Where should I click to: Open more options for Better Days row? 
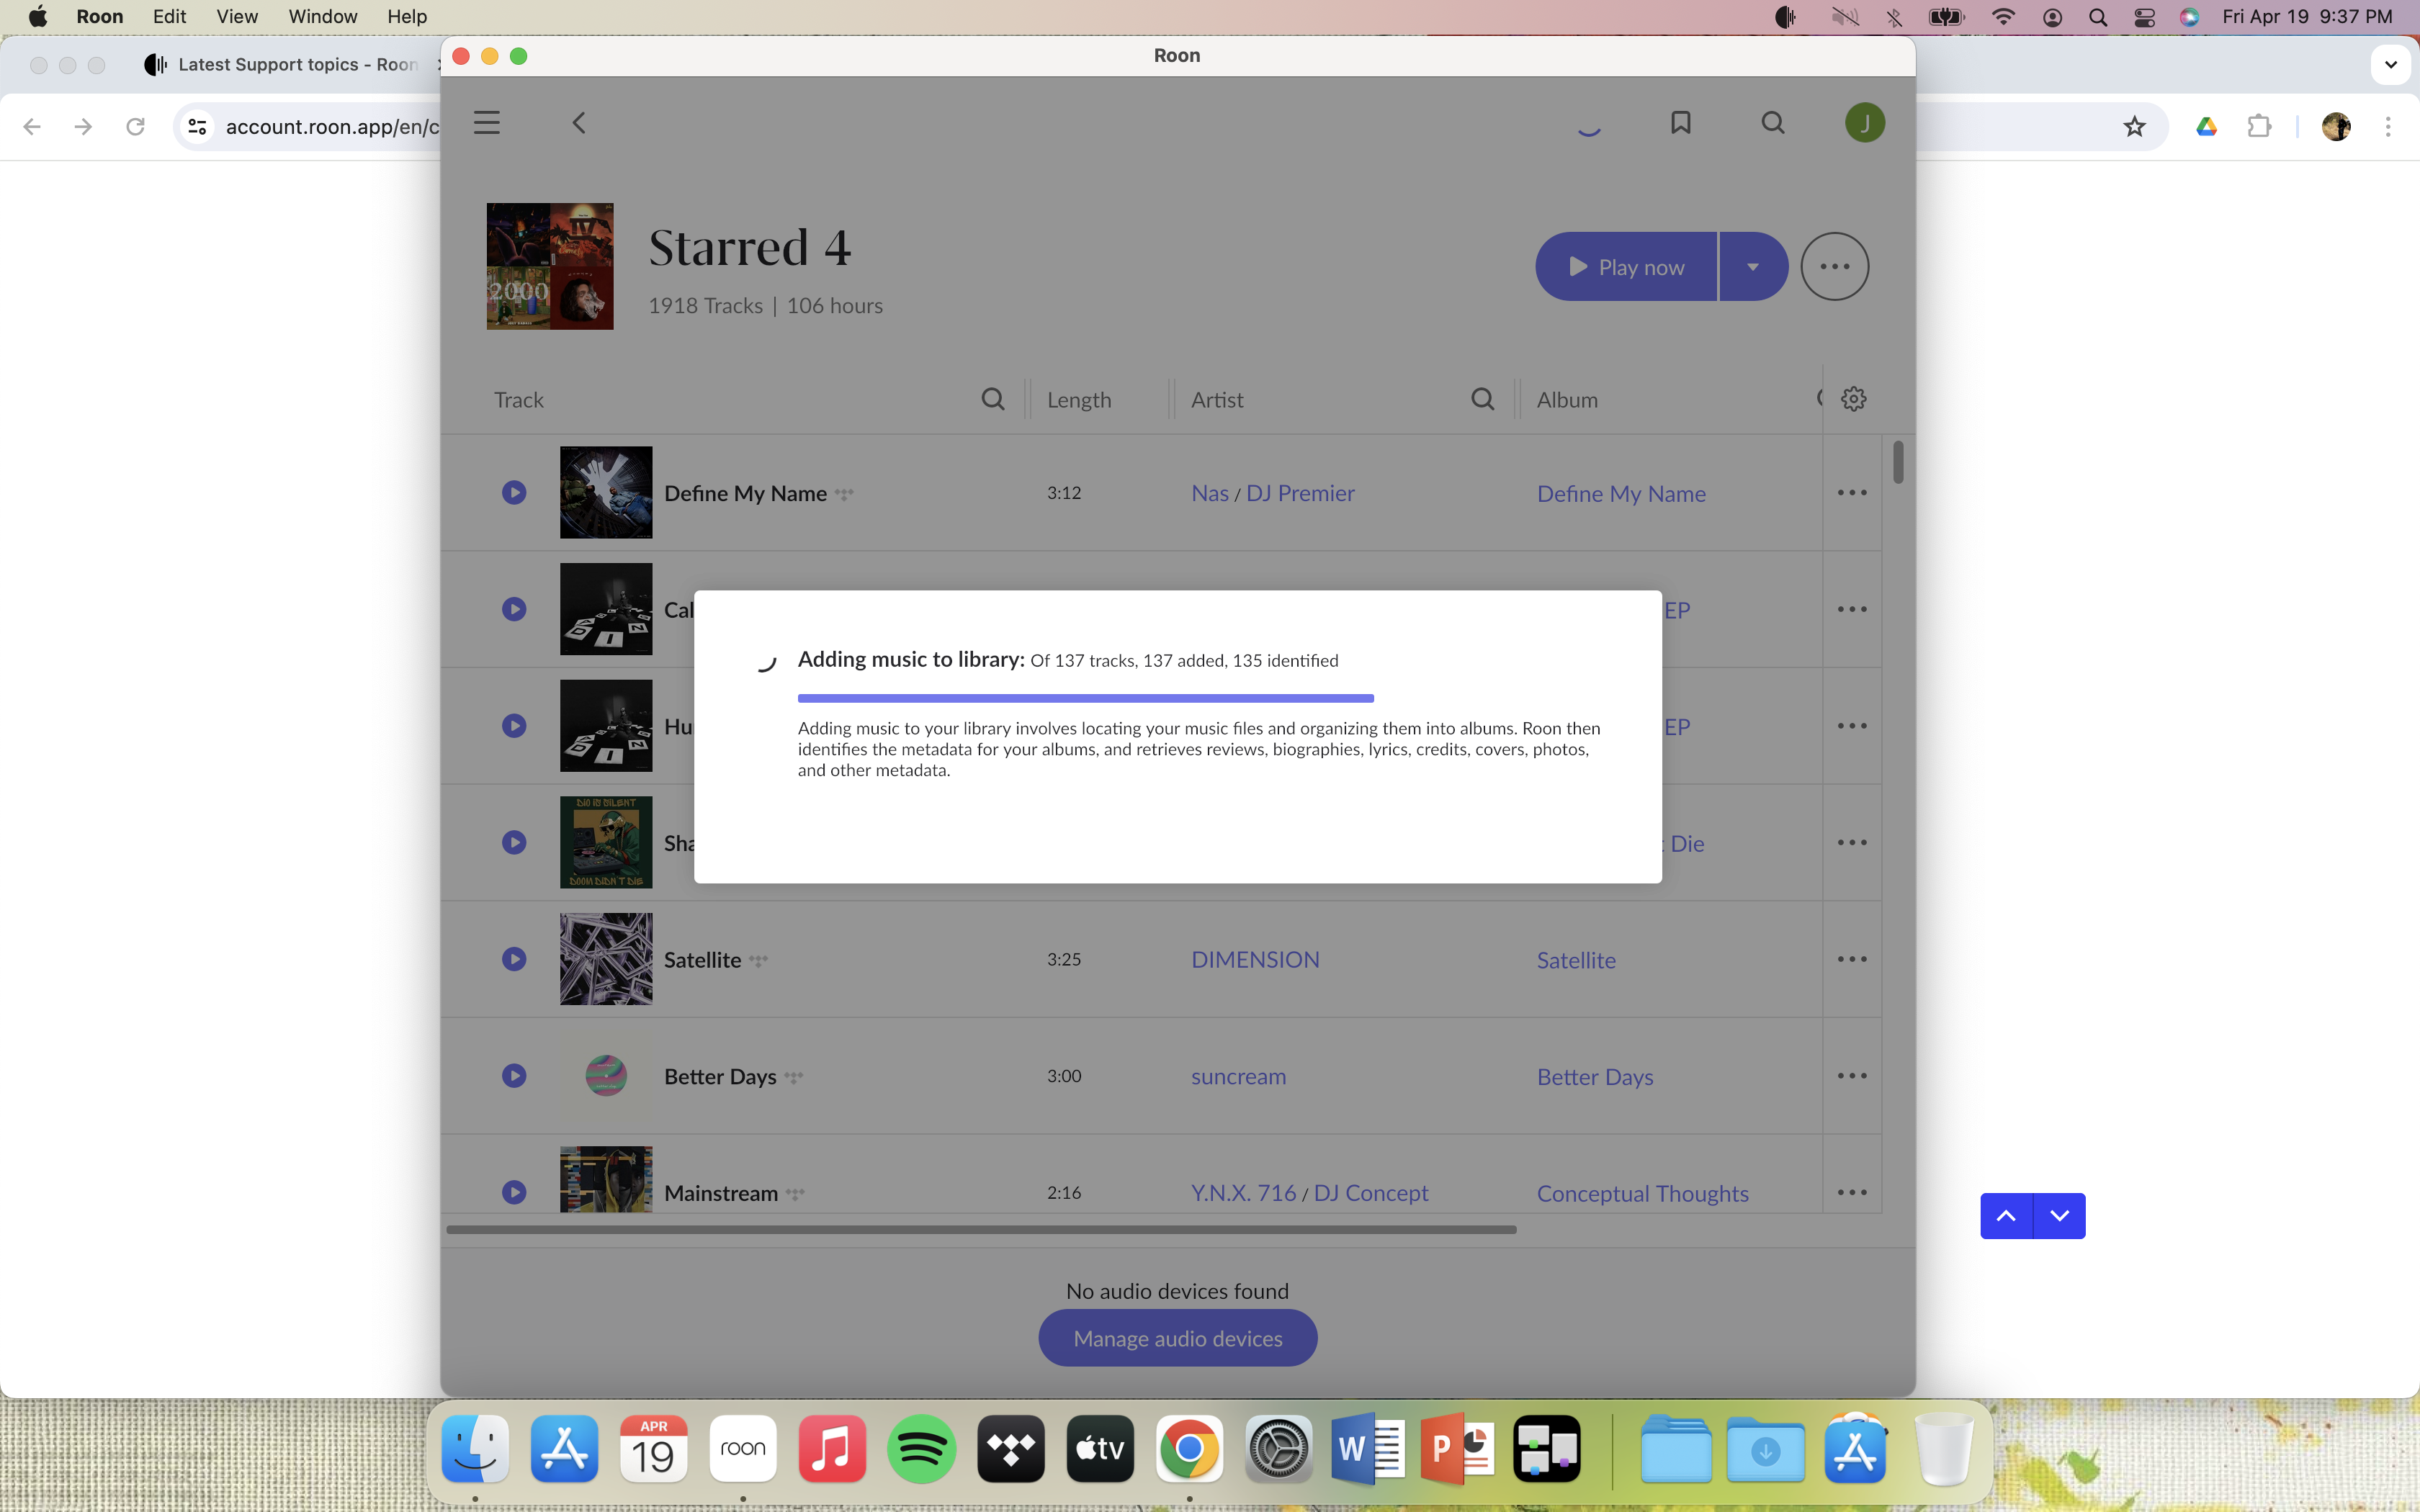tap(1852, 1076)
